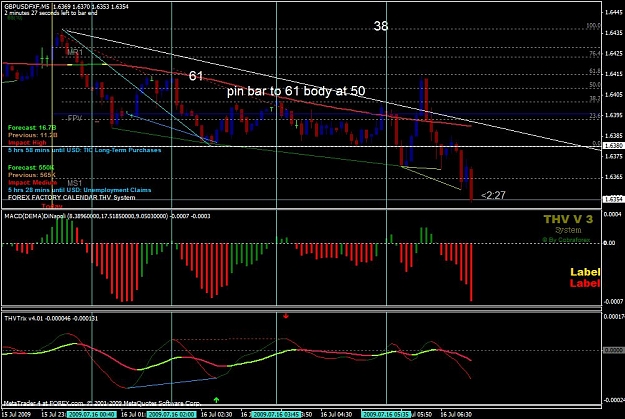Click the red 'Label' text
This screenshot has height=419, width=625.
point(585,283)
